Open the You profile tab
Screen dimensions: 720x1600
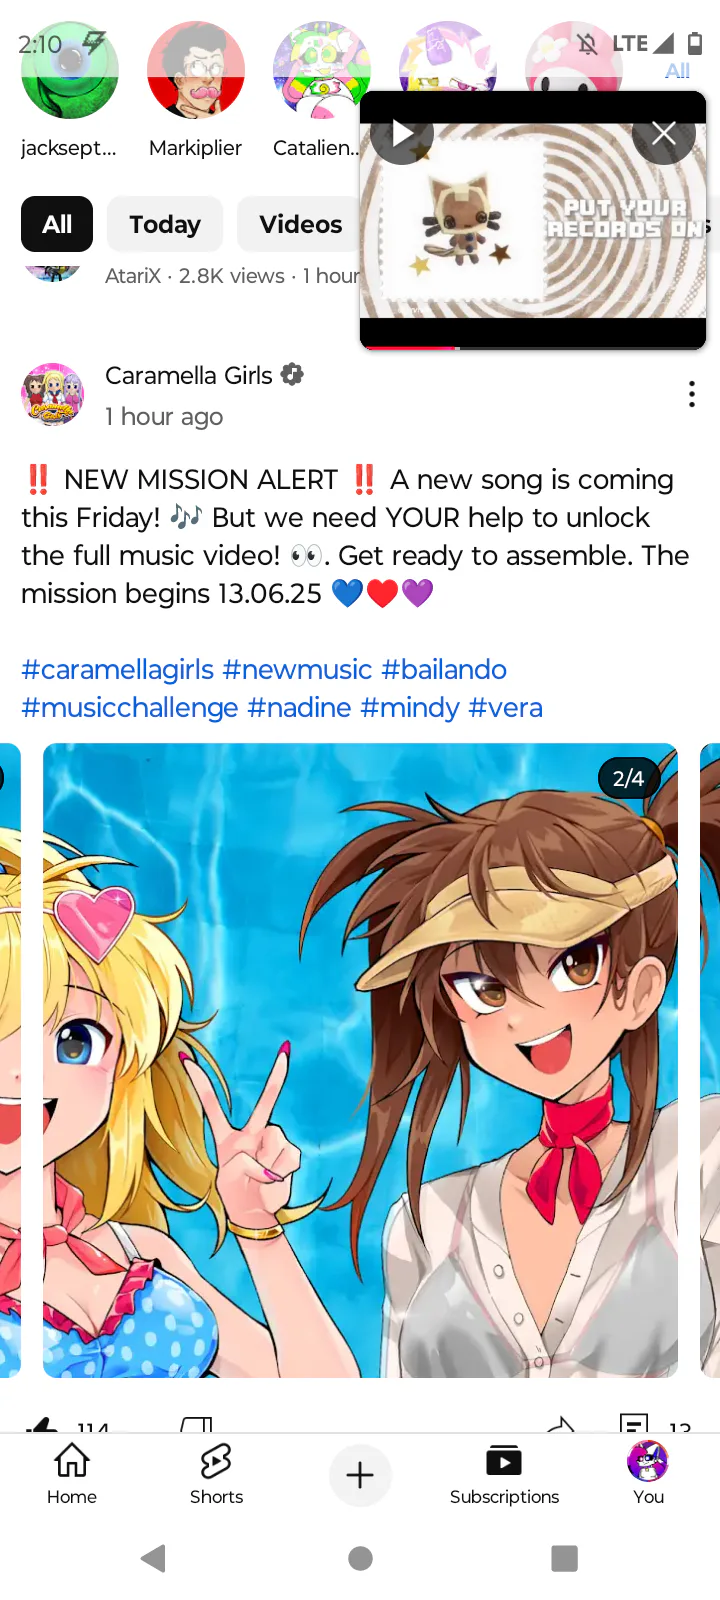tap(648, 1474)
